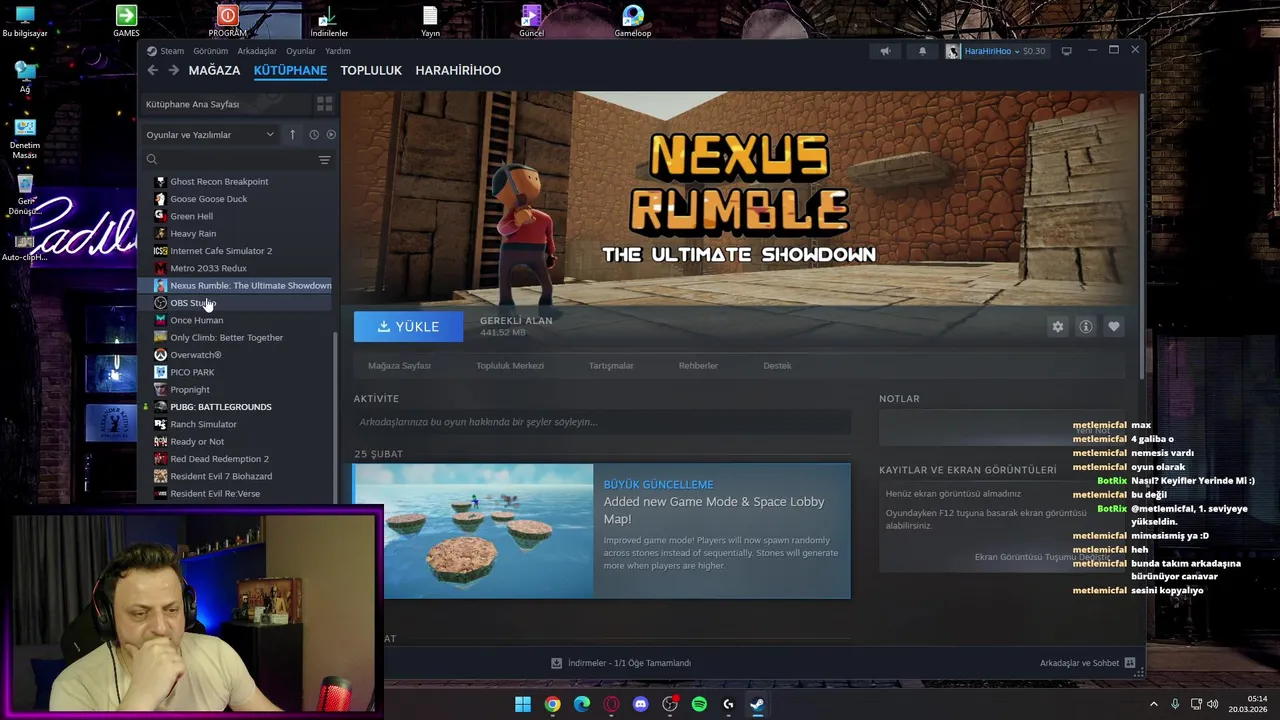Open Denetim Masası desktop icon

click(x=25, y=139)
